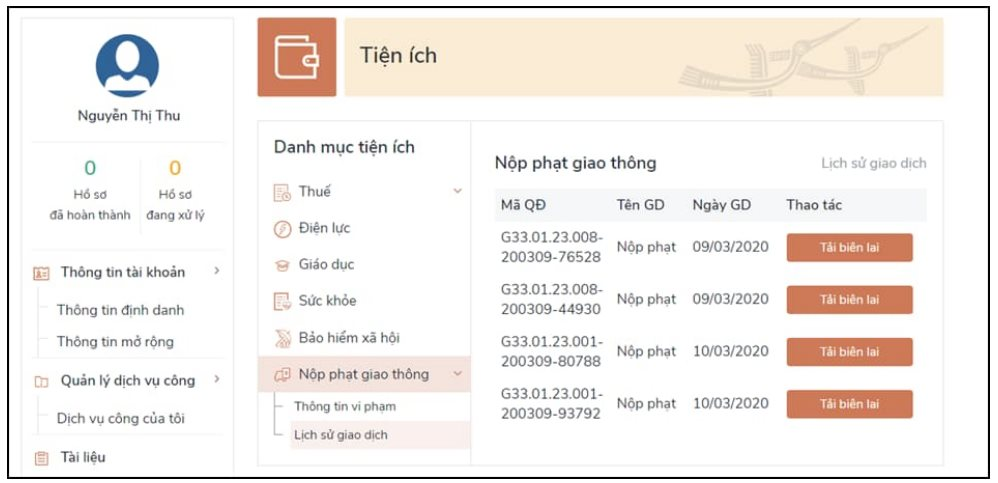Expand Thông tin tài khoản arrow
Image resolution: width=998 pixels, height=483 pixels.
tap(217, 271)
